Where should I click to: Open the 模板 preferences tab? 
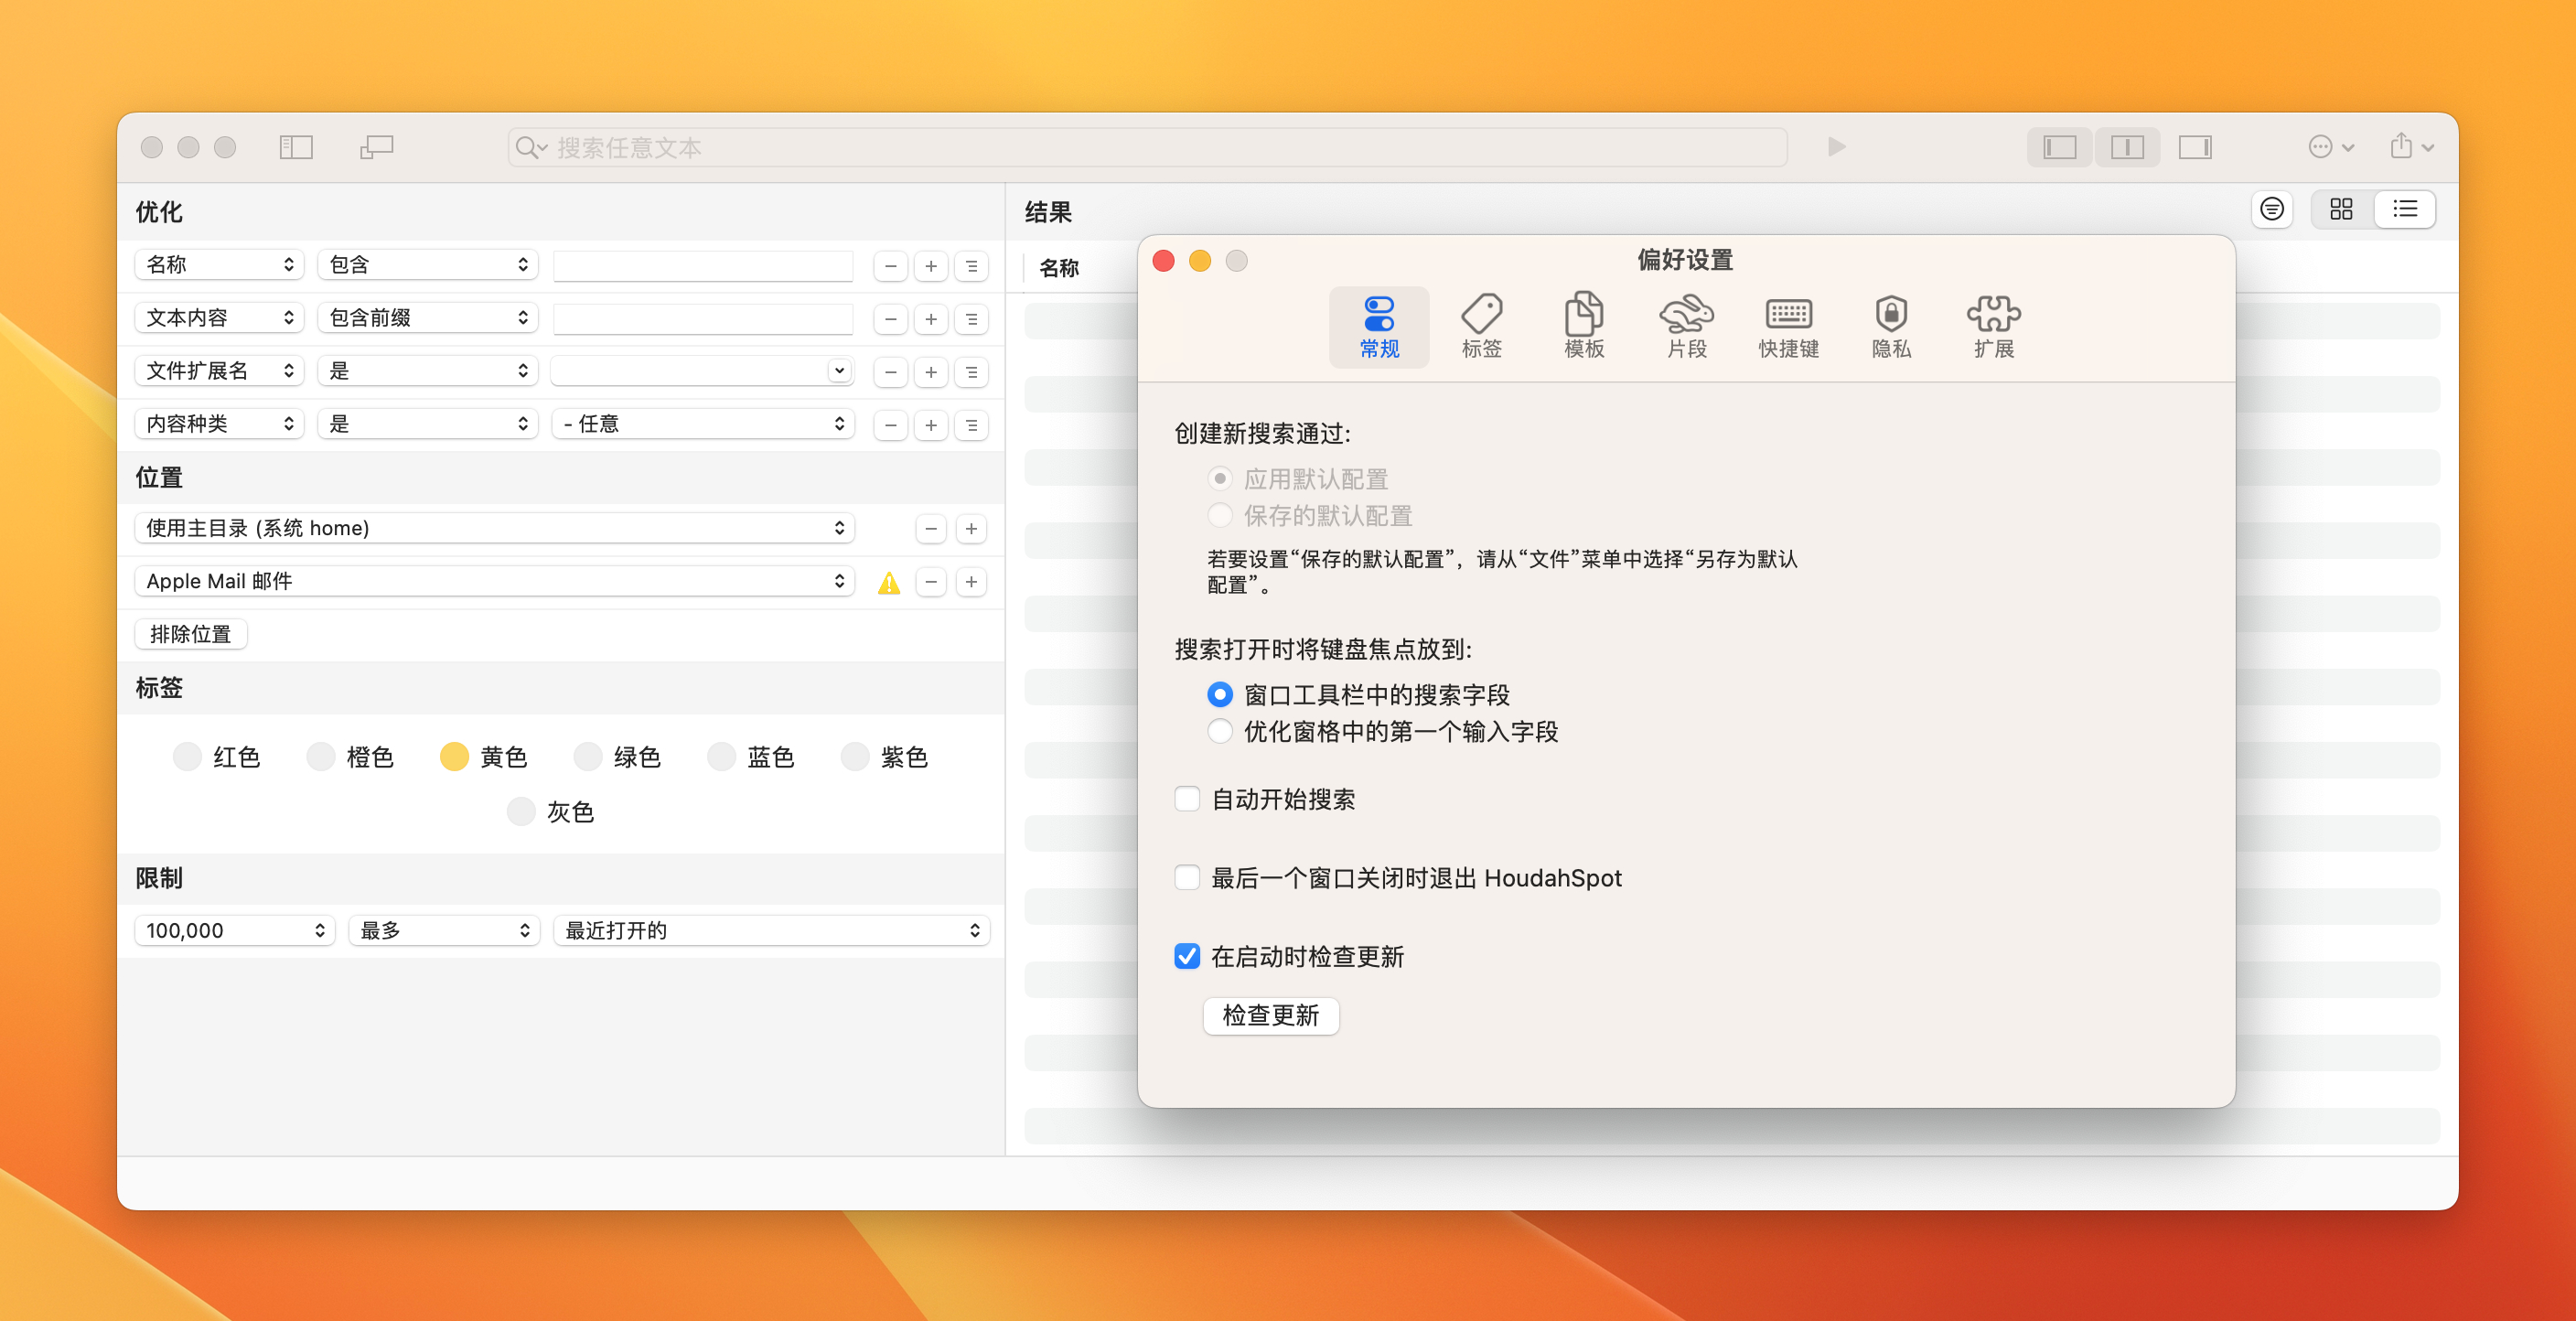pos(1584,327)
